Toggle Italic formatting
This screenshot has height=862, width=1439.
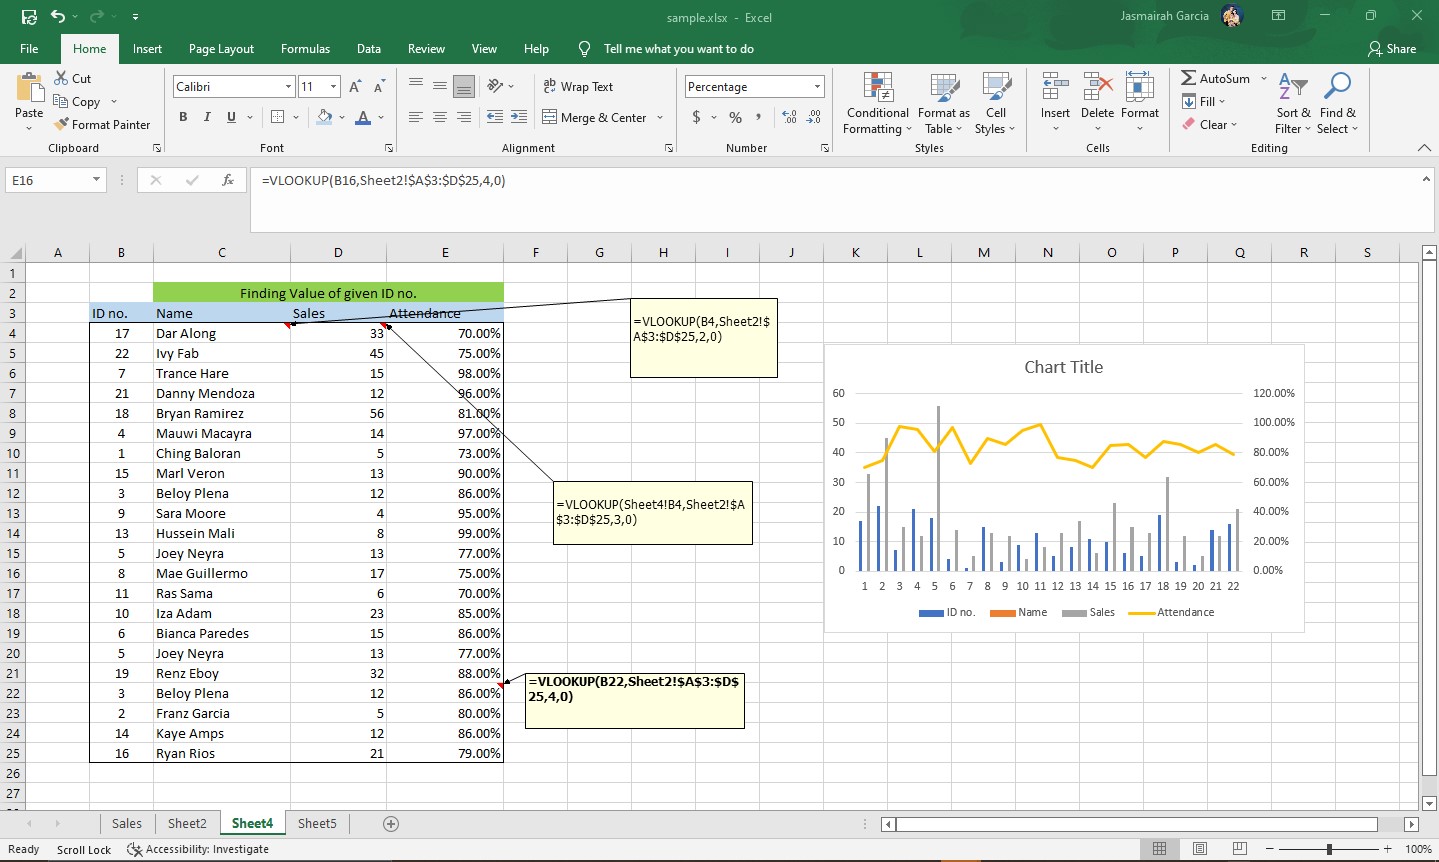pos(207,117)
